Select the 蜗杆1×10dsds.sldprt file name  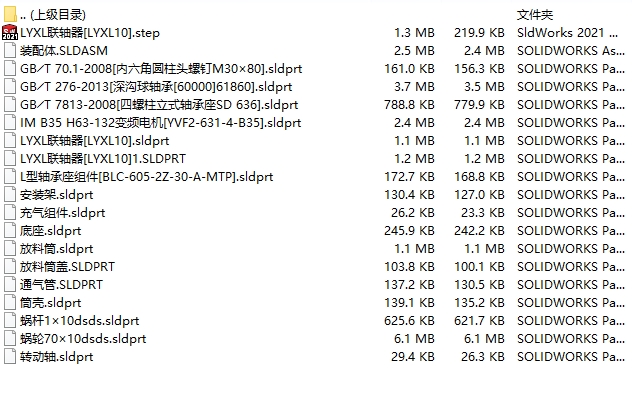click(79, 321)
